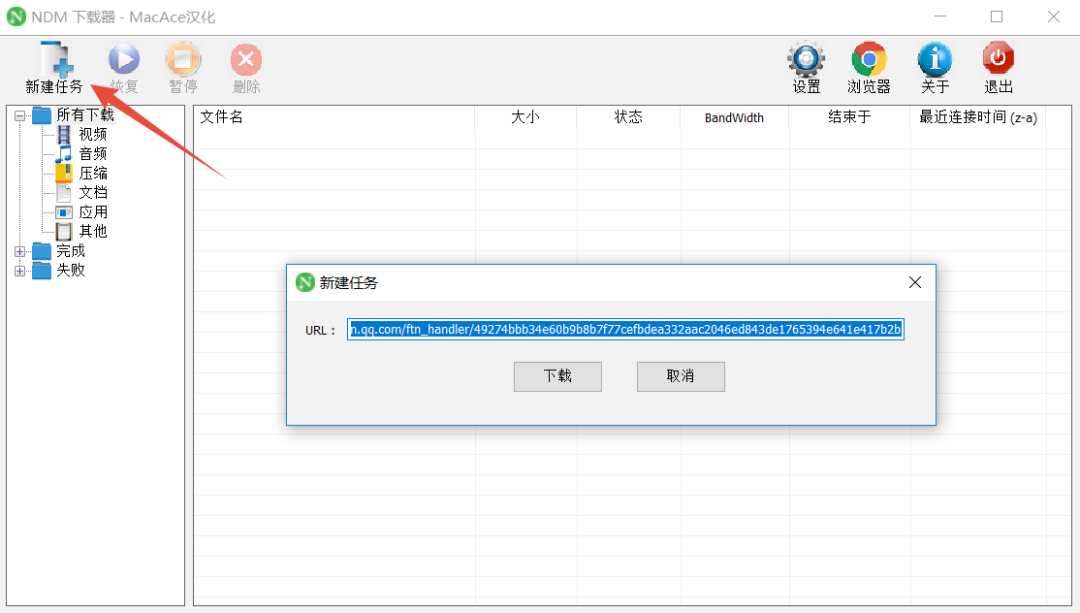Click the 下载 button in dialog
Image resolution: width=1080 pixels, height=613 pixels.
pyautogui.click(x=558, y=376)
